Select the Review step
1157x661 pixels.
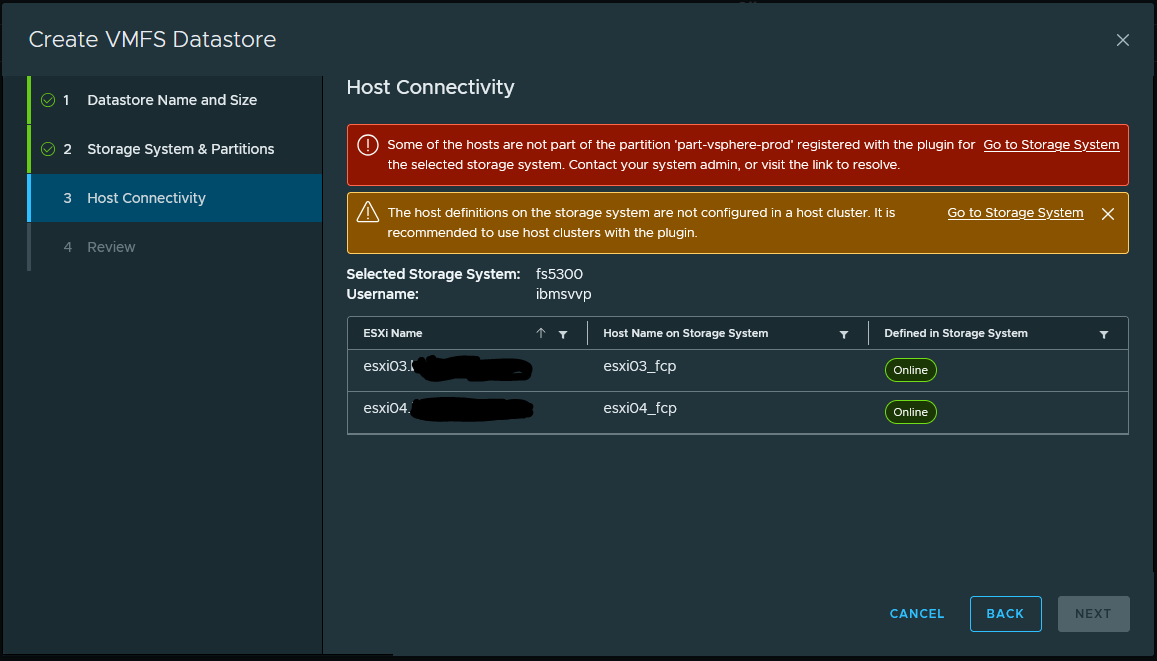(x=111, y=247)
